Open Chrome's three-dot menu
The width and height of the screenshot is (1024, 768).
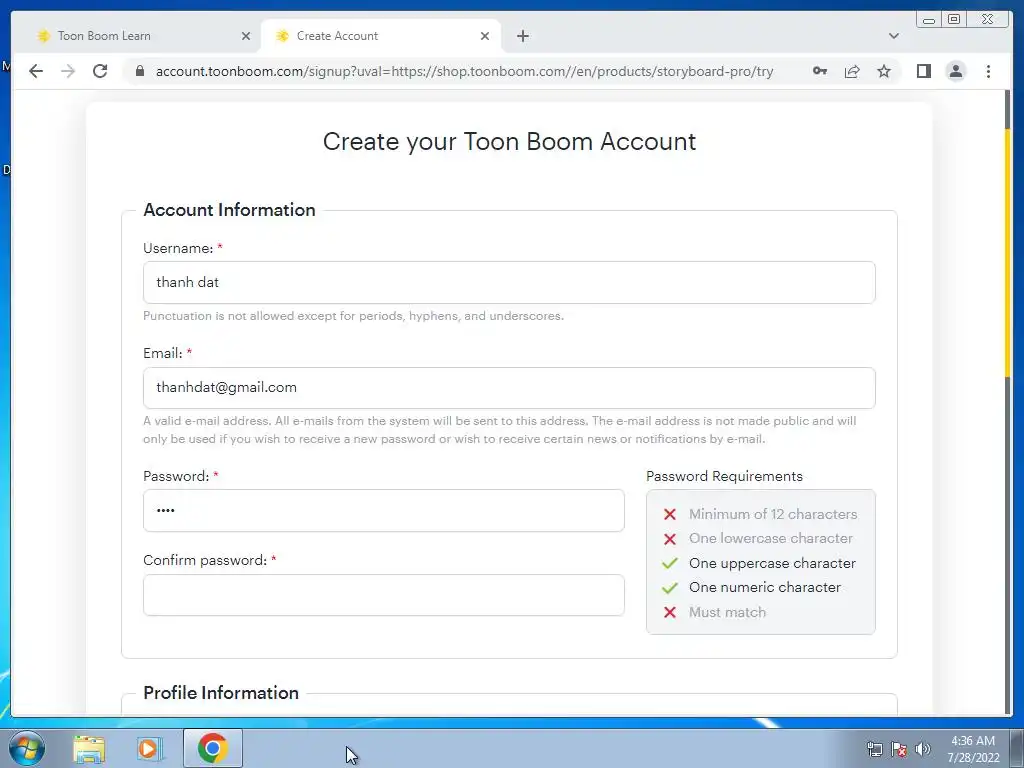tap(988, 71)
